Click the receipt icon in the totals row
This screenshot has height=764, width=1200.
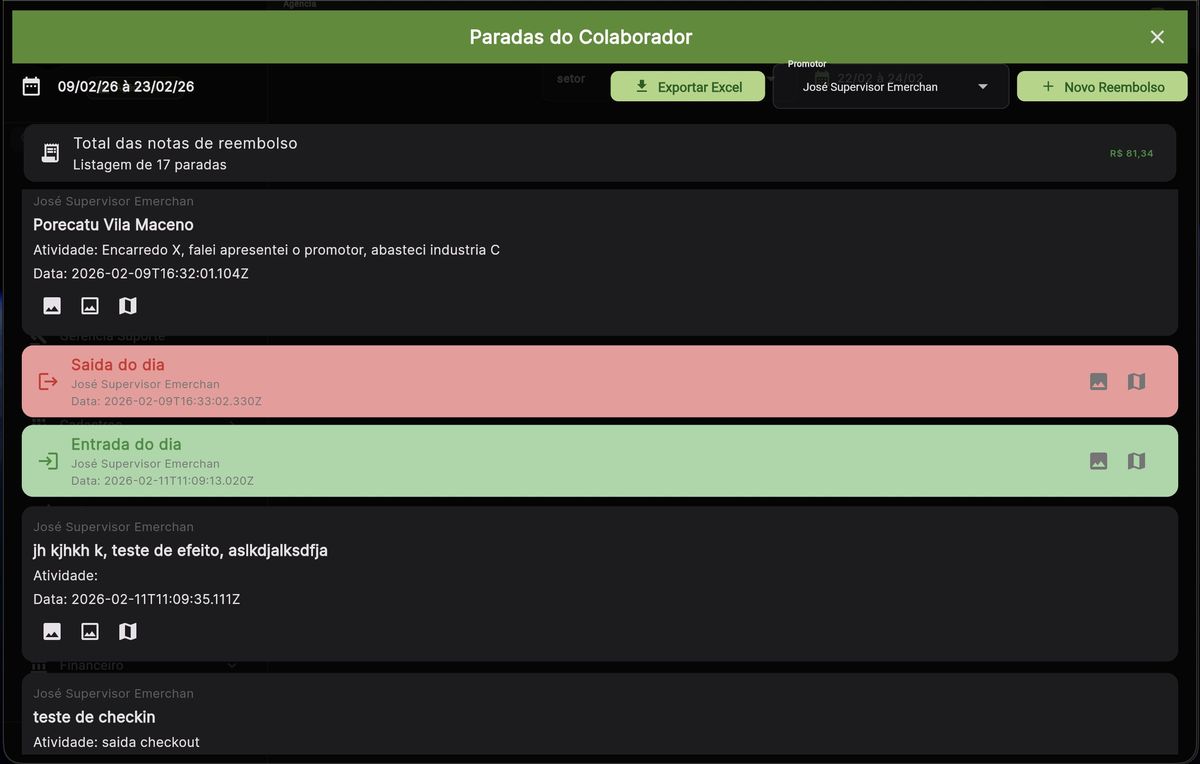[50, 153]
